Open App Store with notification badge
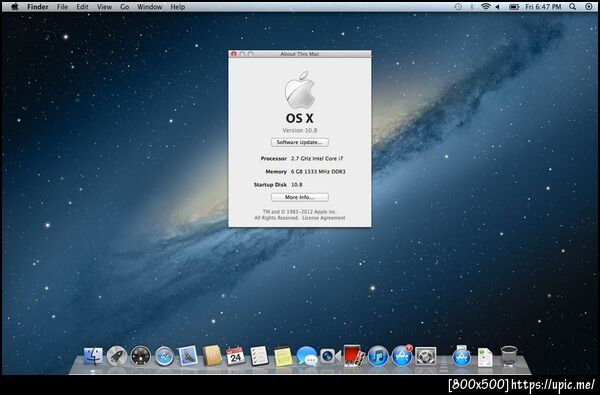Viewport: 600px width, 395px height. pyautogui.click(x=402, y=356)
